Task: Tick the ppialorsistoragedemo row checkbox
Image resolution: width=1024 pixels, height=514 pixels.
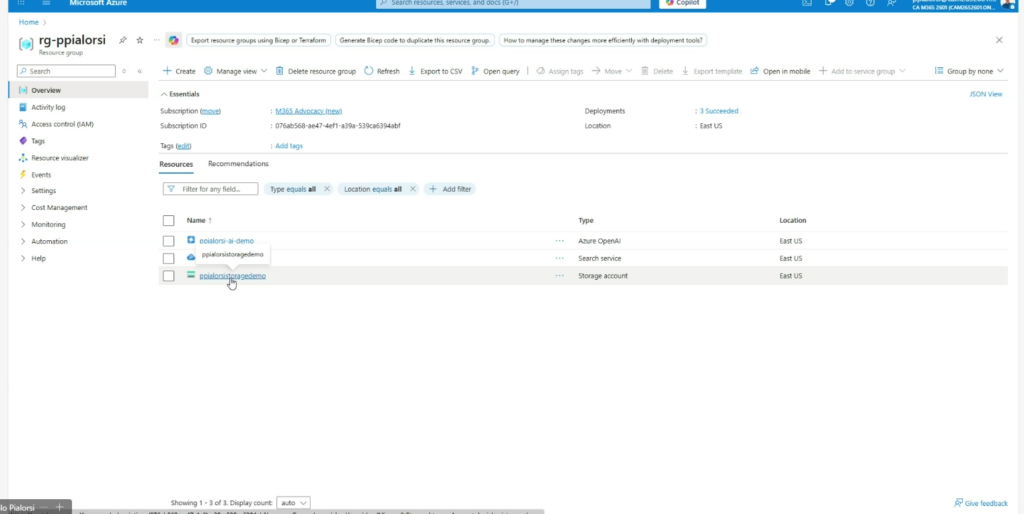Action: [x=168, y=276]
